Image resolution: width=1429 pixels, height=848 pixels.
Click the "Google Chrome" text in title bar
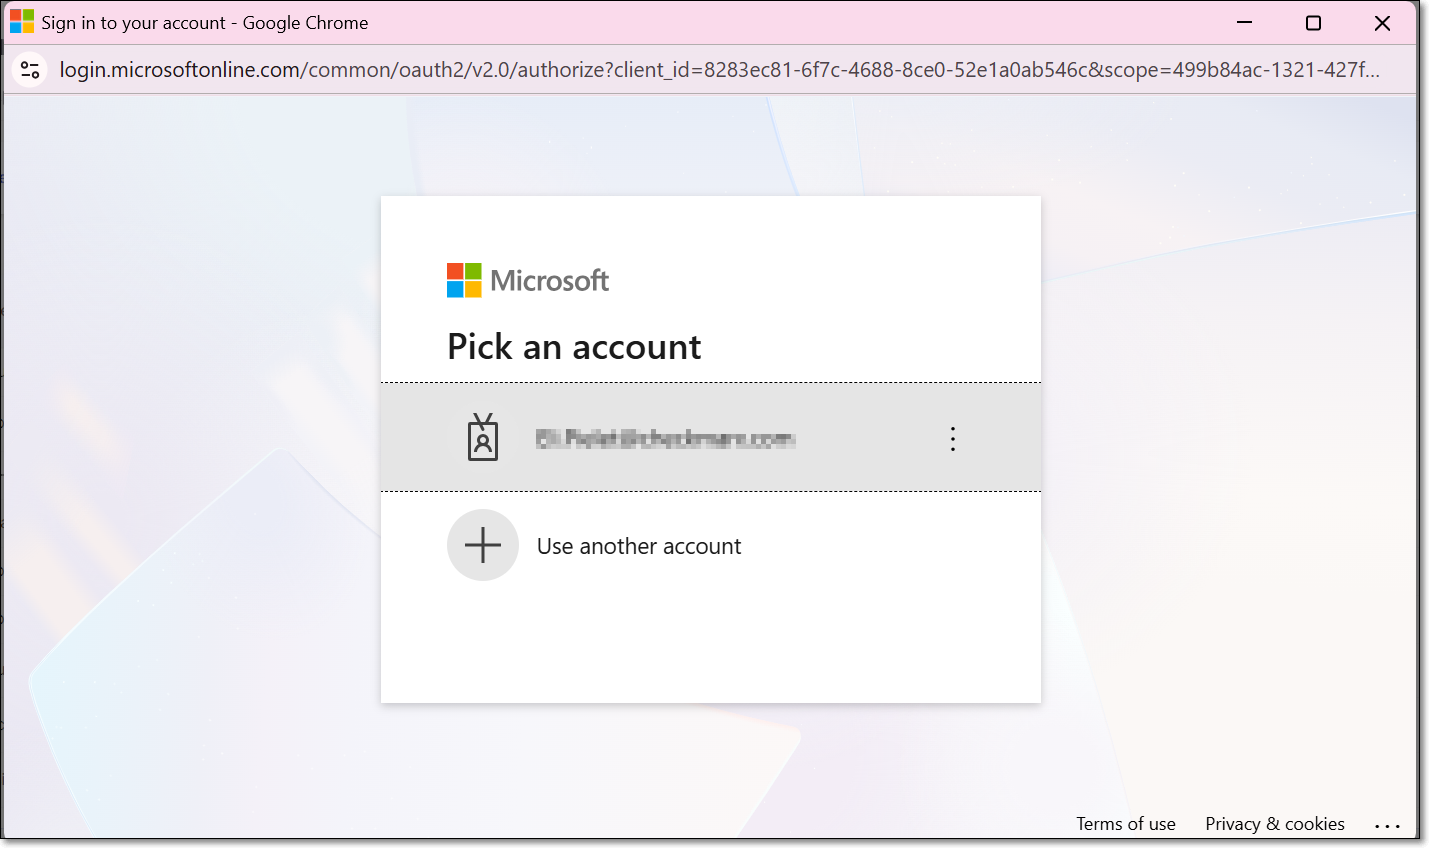[305, 23]
